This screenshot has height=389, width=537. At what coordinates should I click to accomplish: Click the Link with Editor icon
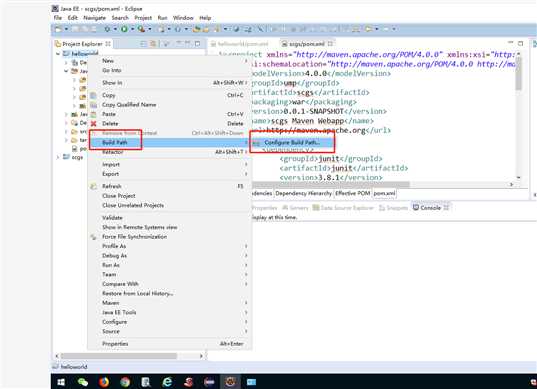[x=153, y=44]
